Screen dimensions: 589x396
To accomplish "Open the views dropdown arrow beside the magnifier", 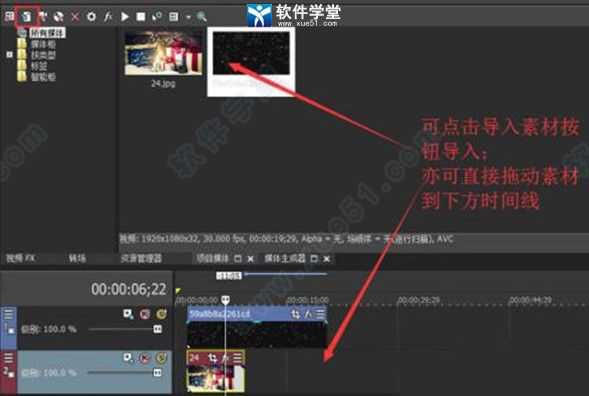I will click(188, 17).
